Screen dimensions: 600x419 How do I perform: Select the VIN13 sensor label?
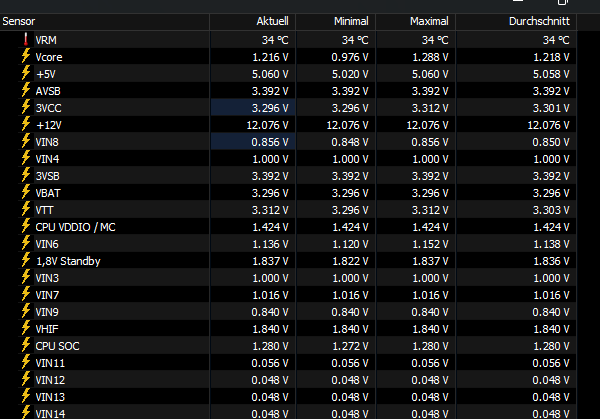[x=50, y=397]
